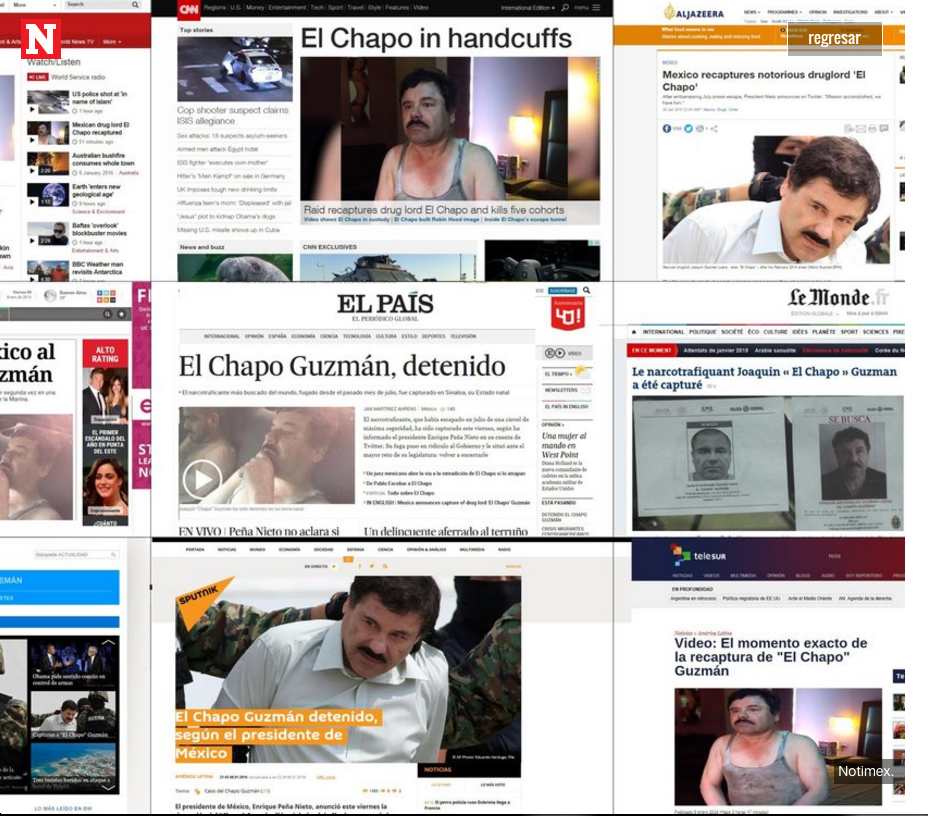
Task: Play the El País El Chapo video
Action: 202,479
